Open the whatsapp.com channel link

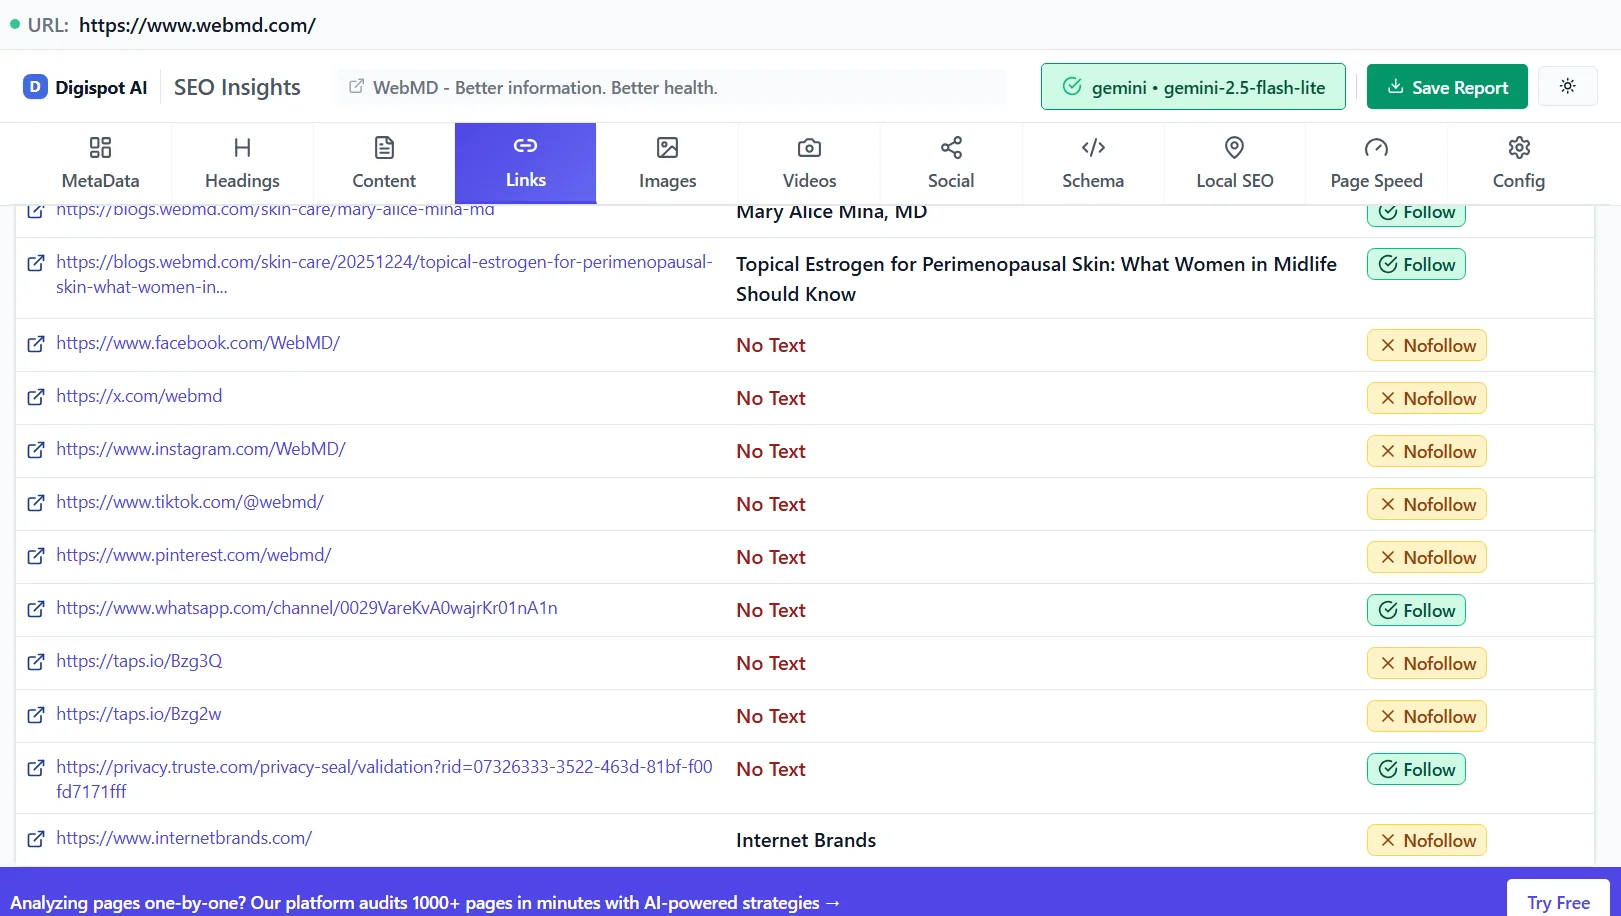pyautogui.click(x=307, y=608)
